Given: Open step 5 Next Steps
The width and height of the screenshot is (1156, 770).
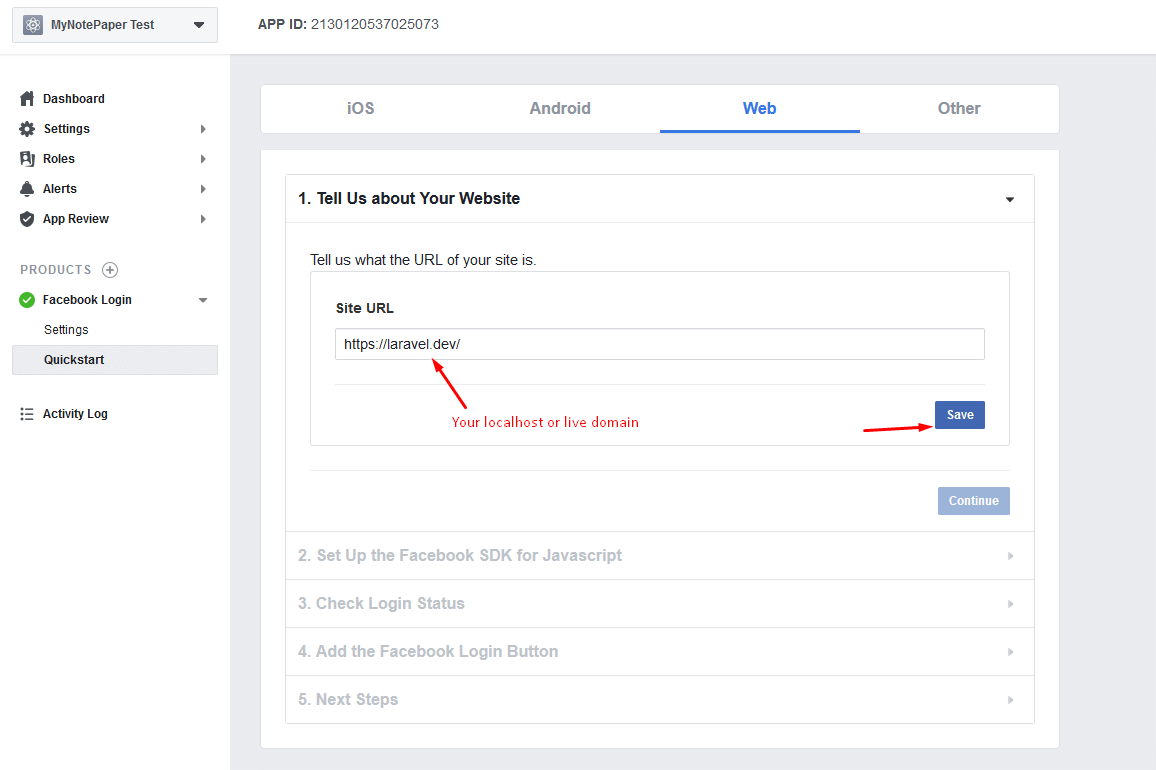Looking at the screenshot, I should click(x=660, y=699).
